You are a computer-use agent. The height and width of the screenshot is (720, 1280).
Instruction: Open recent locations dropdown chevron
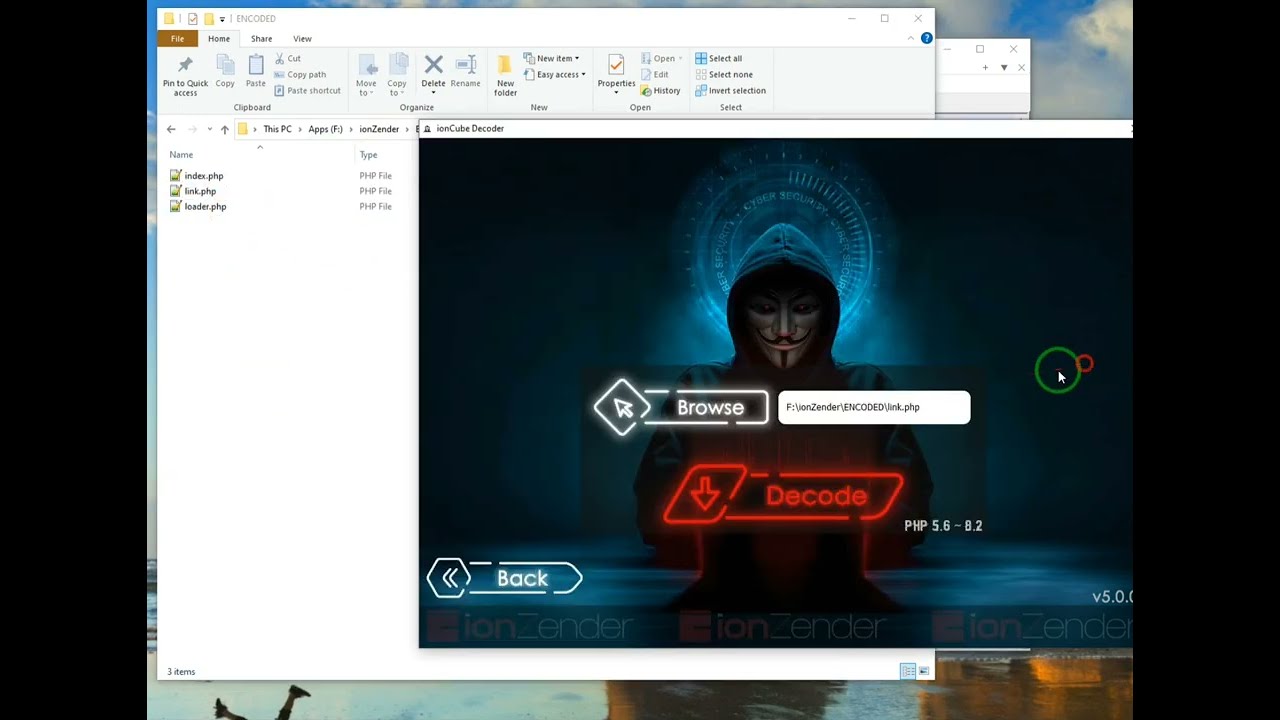[x=209, y=129]
